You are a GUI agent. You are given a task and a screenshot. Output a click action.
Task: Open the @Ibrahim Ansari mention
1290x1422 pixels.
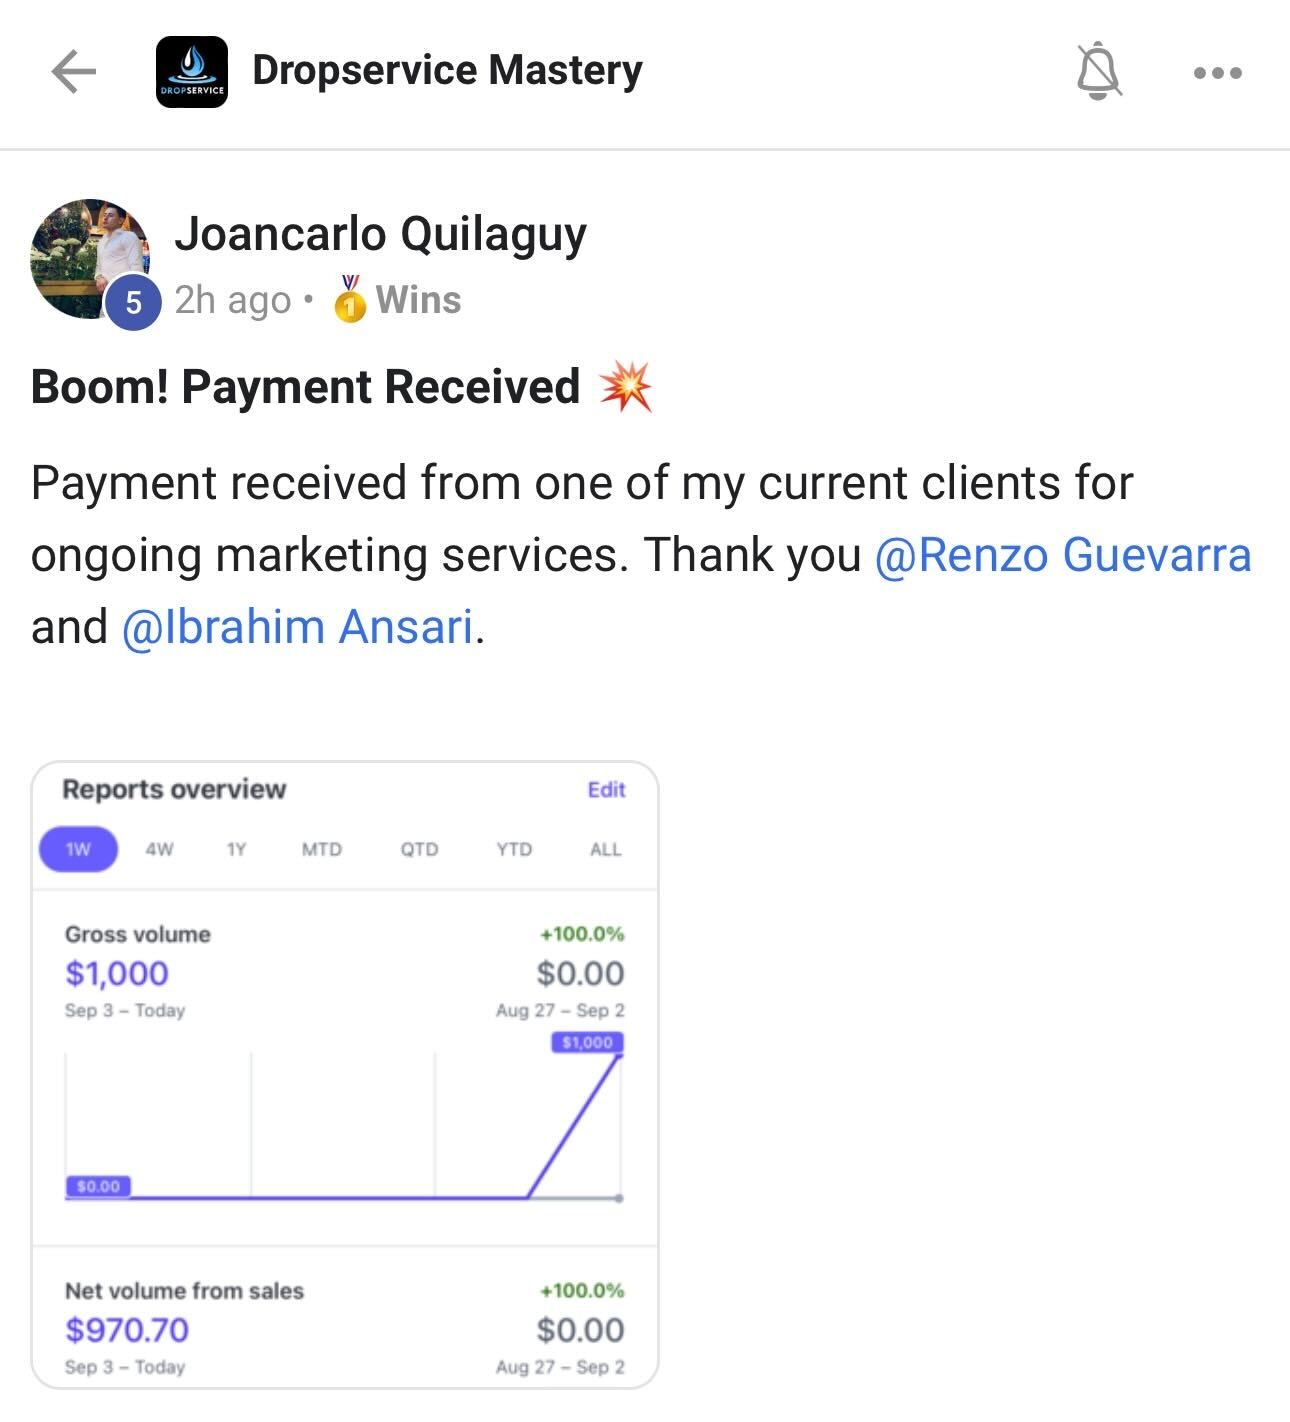point(298,627)
